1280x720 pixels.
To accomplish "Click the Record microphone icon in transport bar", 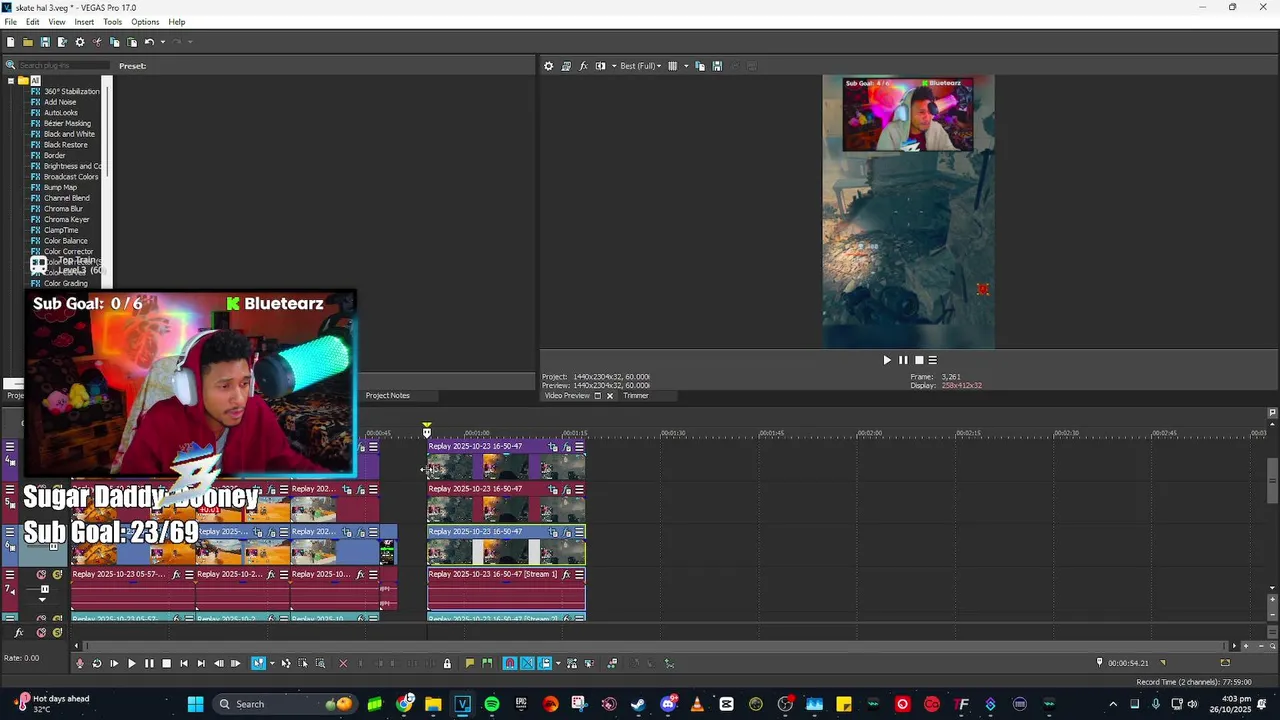I will [80, 663].
